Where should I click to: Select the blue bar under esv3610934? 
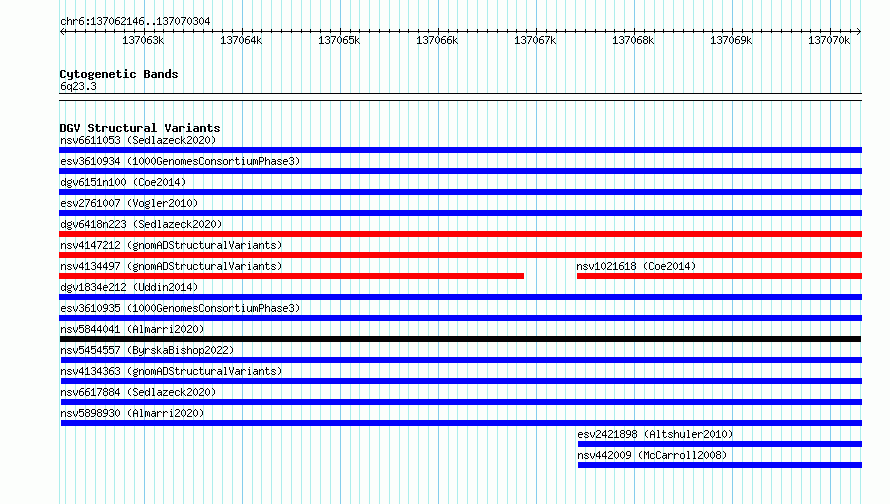pos(460,171)
